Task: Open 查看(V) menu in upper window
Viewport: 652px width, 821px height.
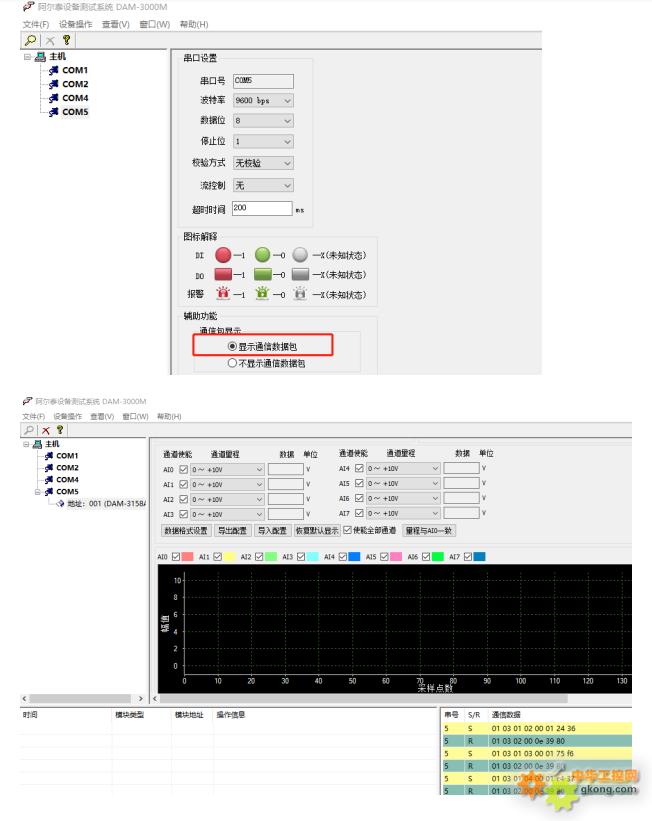Action: tap(116, 24)
